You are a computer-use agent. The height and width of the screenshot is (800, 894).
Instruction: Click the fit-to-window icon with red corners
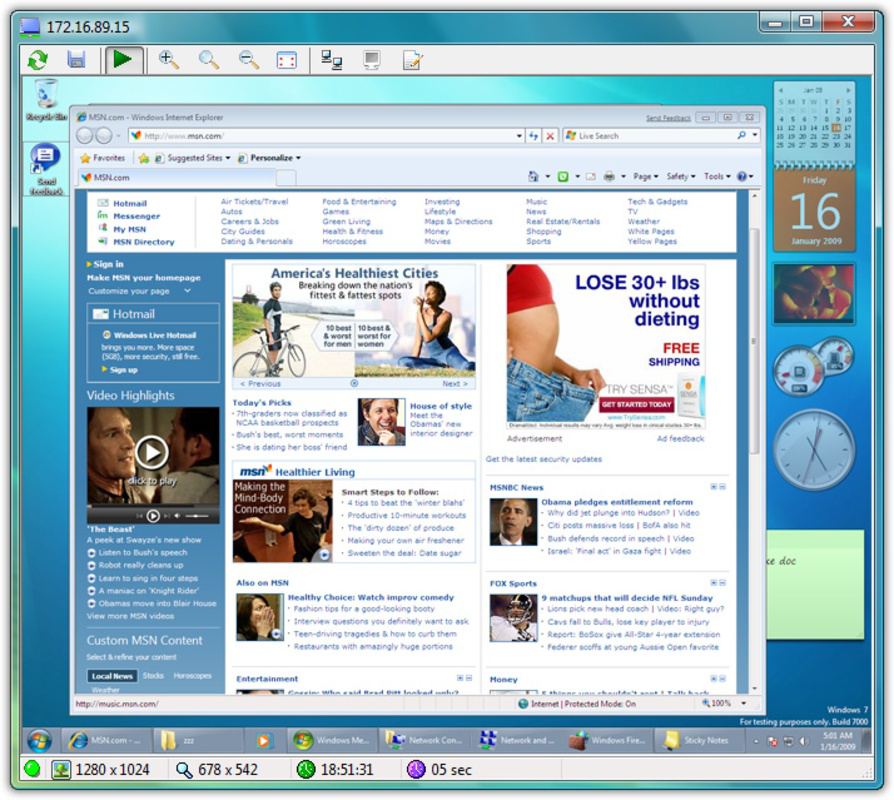(286, 60)
